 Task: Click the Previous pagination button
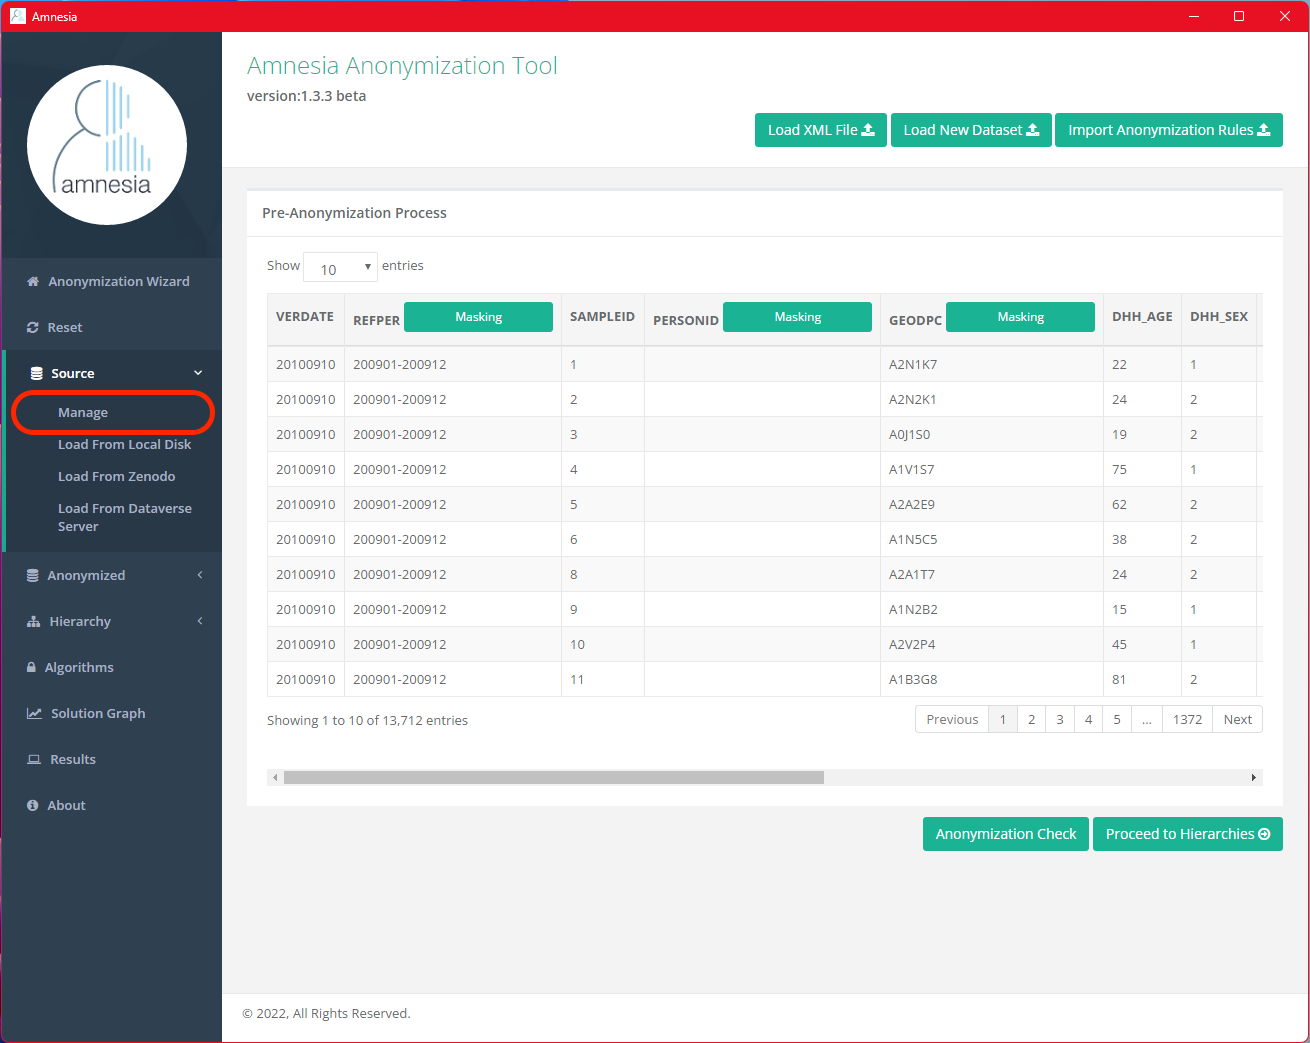pyautogui.click(x=952, y=719)
